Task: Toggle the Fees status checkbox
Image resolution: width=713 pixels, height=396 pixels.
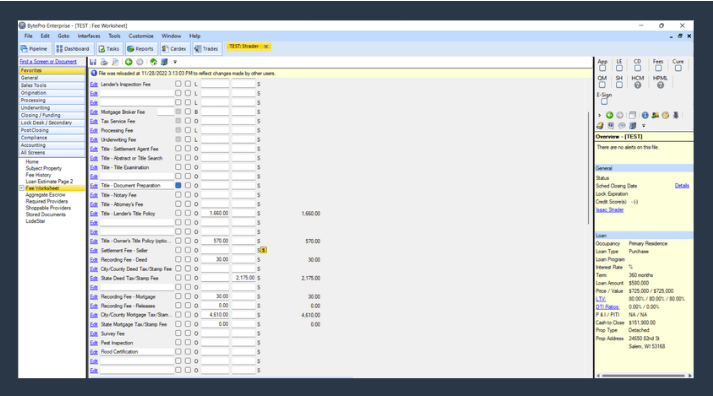Action: tap(658, 68)
